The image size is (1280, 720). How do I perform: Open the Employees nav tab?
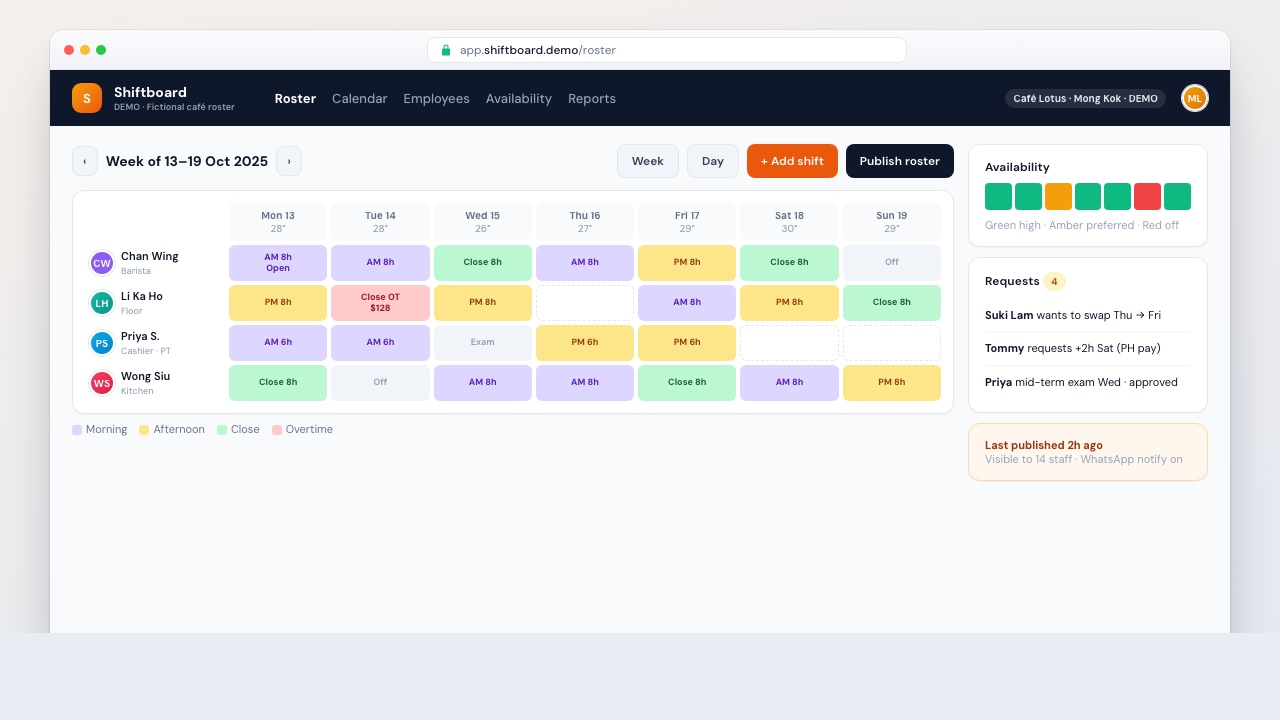pyautogui.click(x=436, y=98)
